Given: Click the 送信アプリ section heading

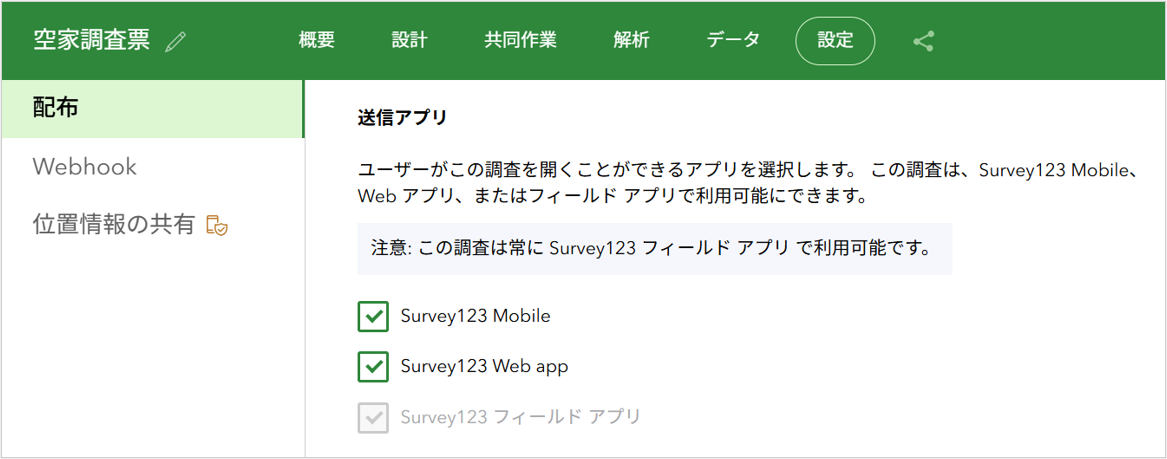Looking at the screenshot, I should coord(402,118).
